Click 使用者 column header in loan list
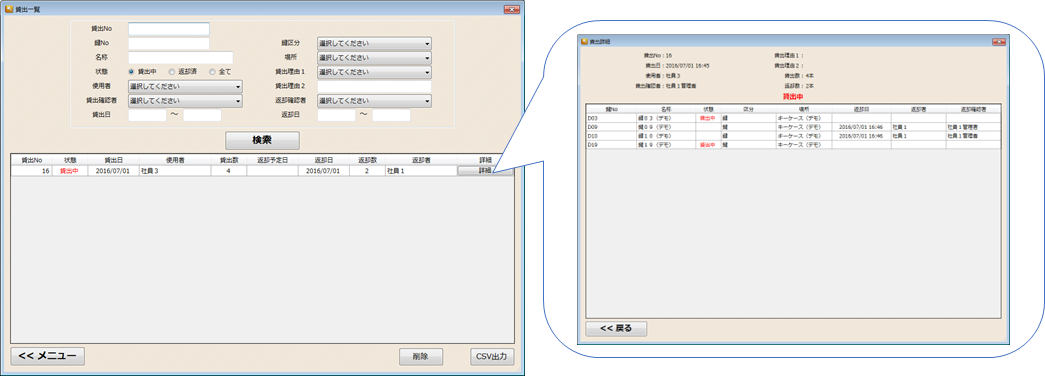Image resolution: width=1045 pixels, height=376 pixels. click(x=175, y=161)
